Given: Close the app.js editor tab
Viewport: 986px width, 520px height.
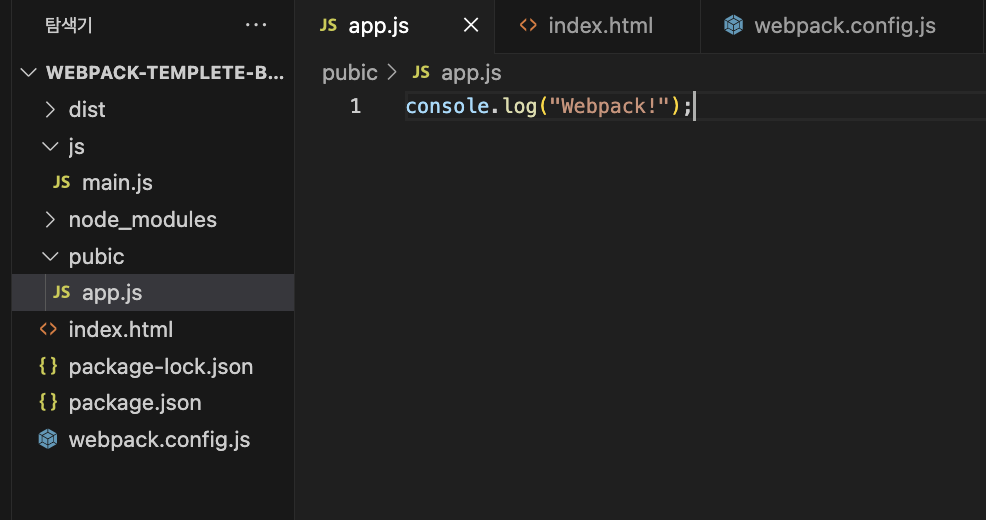Looking at the screenshot, I should coord(470,25).
